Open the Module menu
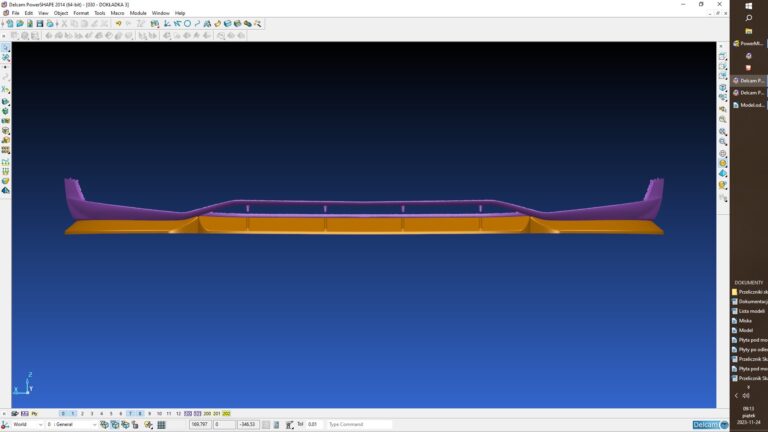 [x=138, y=13]
